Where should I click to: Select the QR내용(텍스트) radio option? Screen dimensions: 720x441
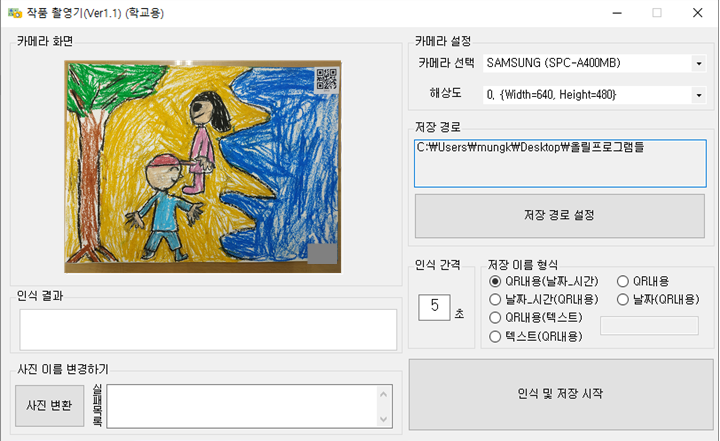tap(495, 318)
